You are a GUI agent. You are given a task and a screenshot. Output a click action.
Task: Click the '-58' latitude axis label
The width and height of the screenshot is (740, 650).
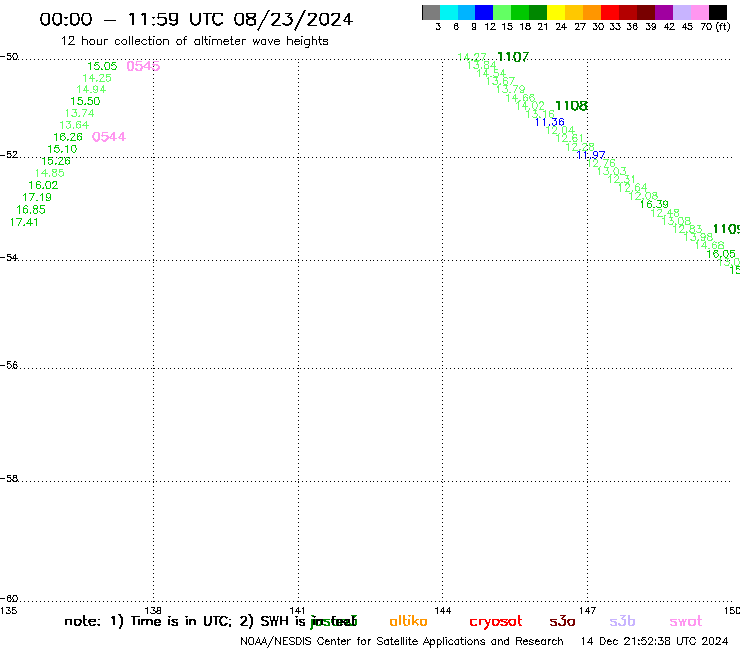click(x=9, y=479)
